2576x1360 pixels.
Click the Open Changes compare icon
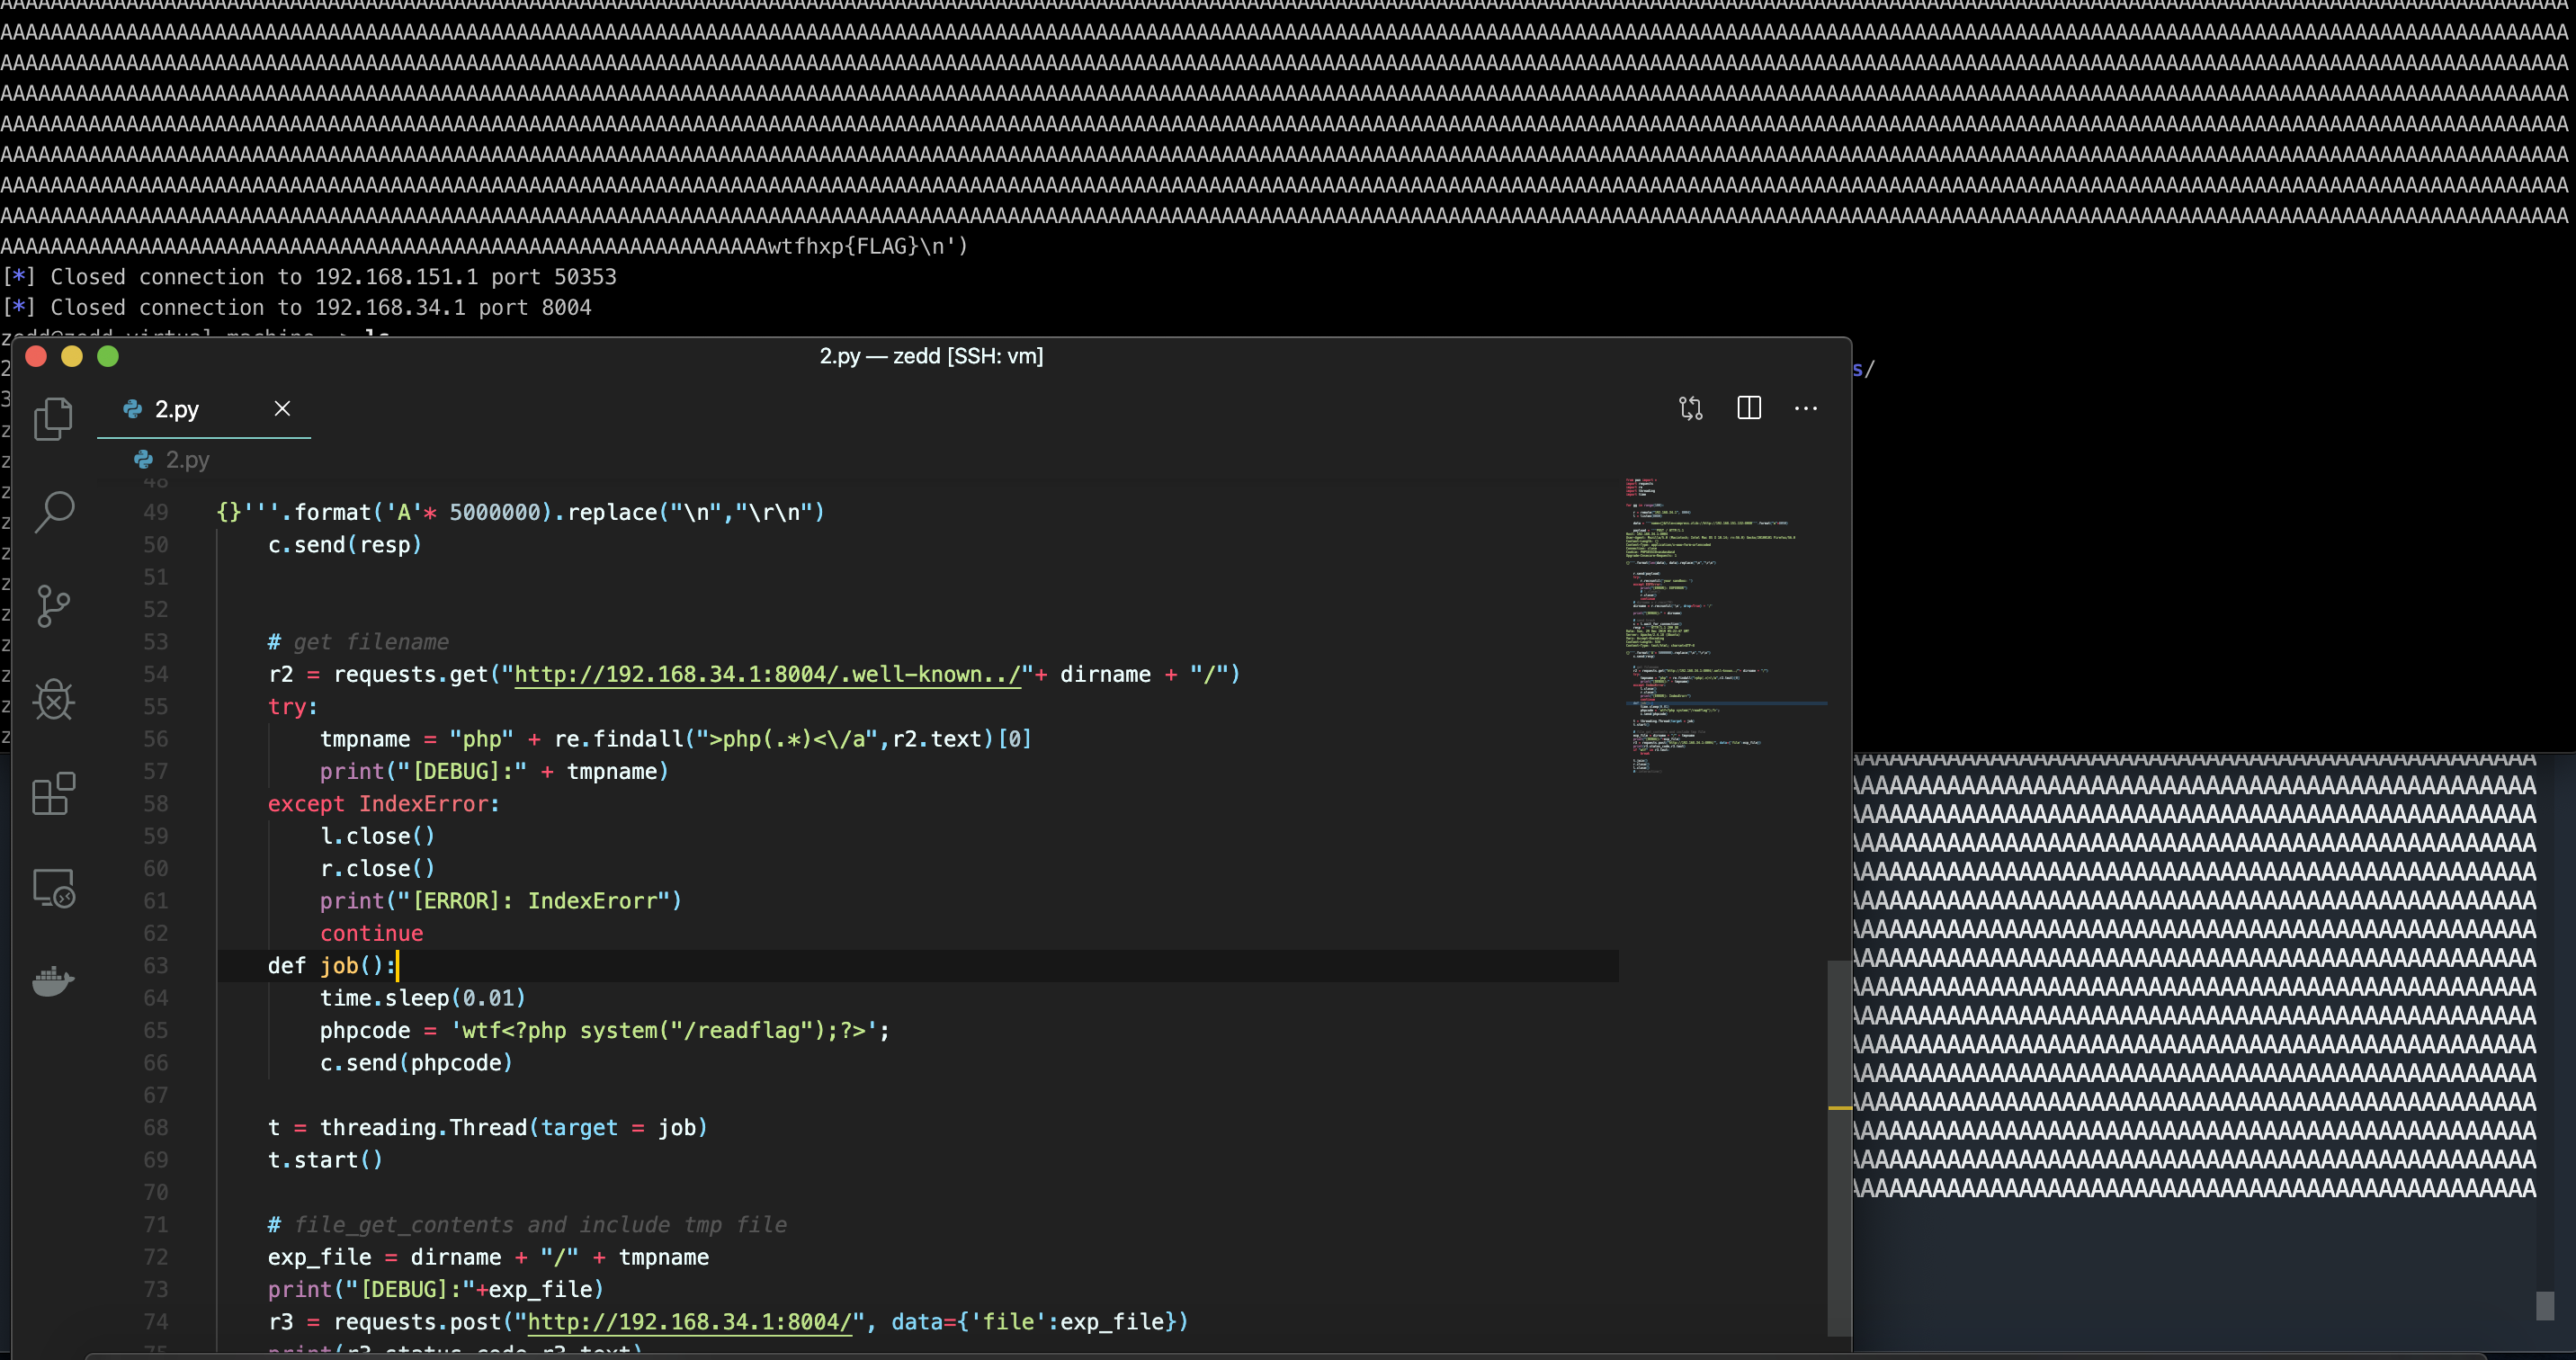1690,408
